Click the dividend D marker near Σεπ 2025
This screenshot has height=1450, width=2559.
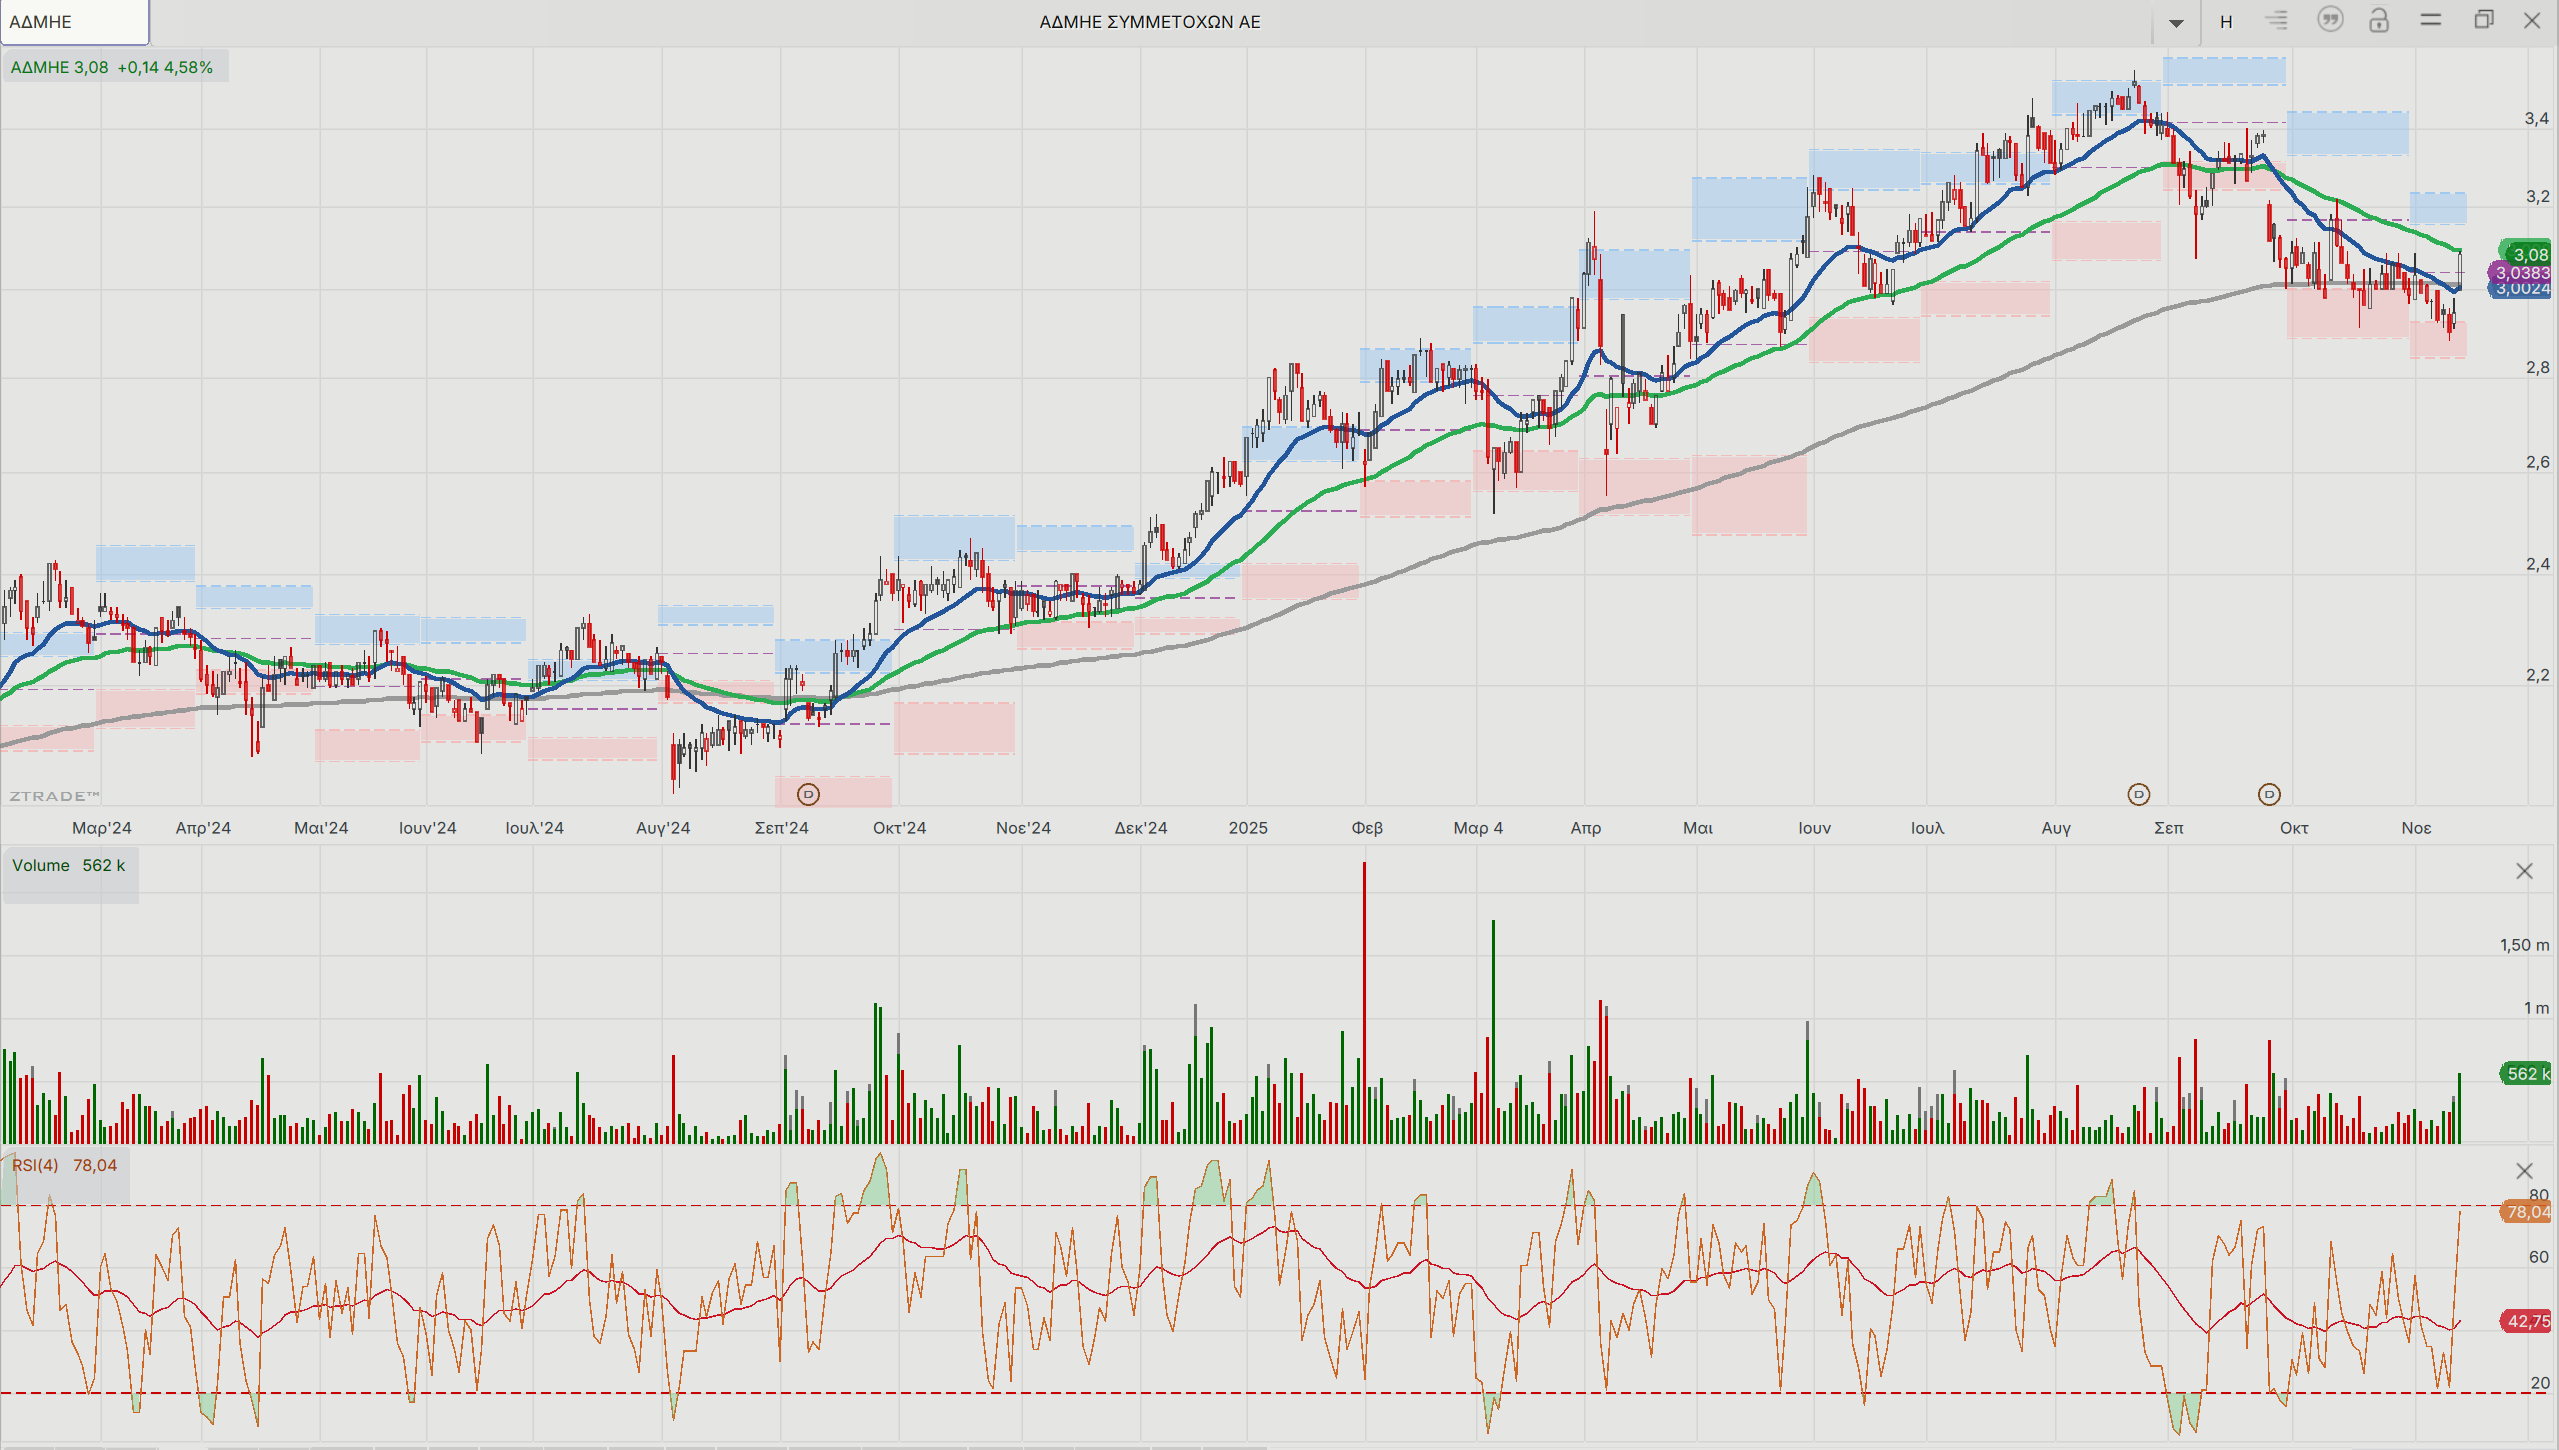click(x=2138, y=794)
